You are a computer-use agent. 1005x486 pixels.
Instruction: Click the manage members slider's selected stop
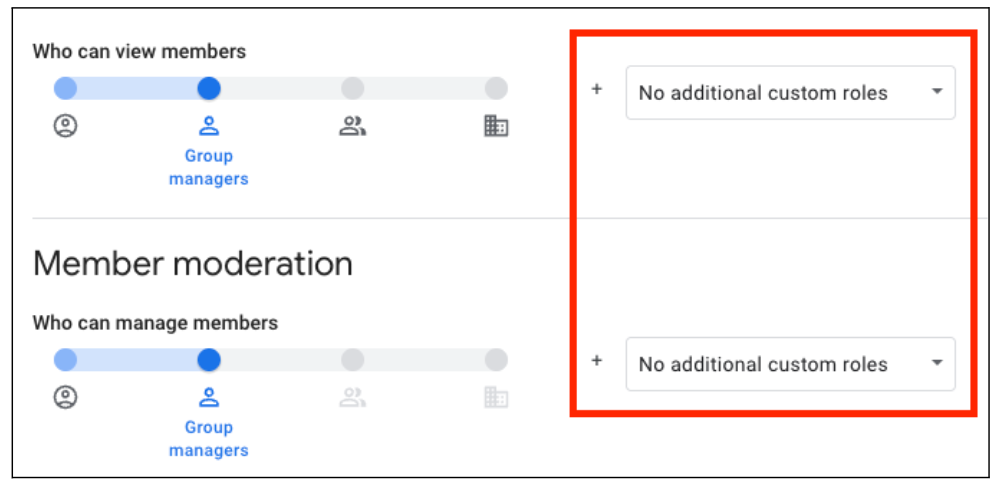point(209,360)
